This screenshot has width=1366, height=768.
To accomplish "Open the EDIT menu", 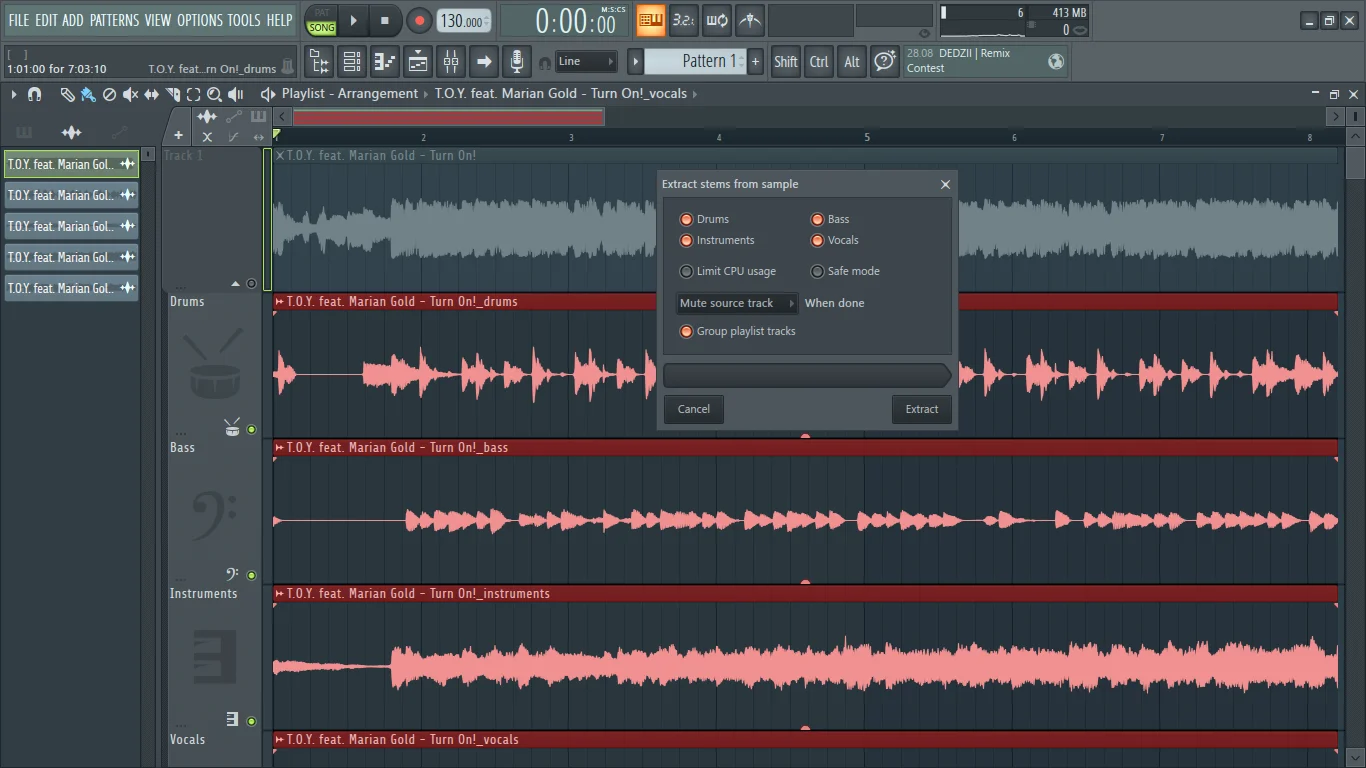I will (46, 20).
